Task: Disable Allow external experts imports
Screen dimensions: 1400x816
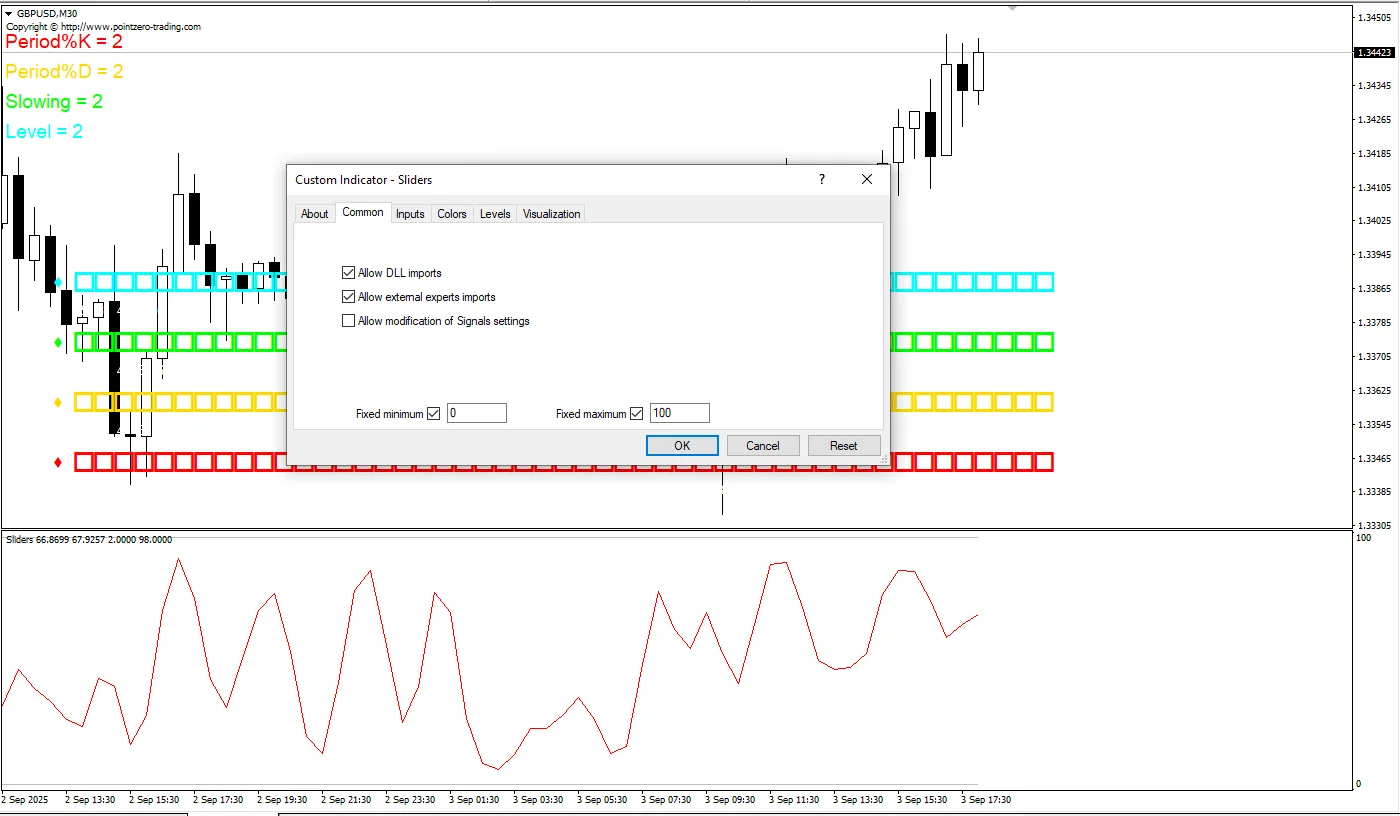Action: [349, 297]
